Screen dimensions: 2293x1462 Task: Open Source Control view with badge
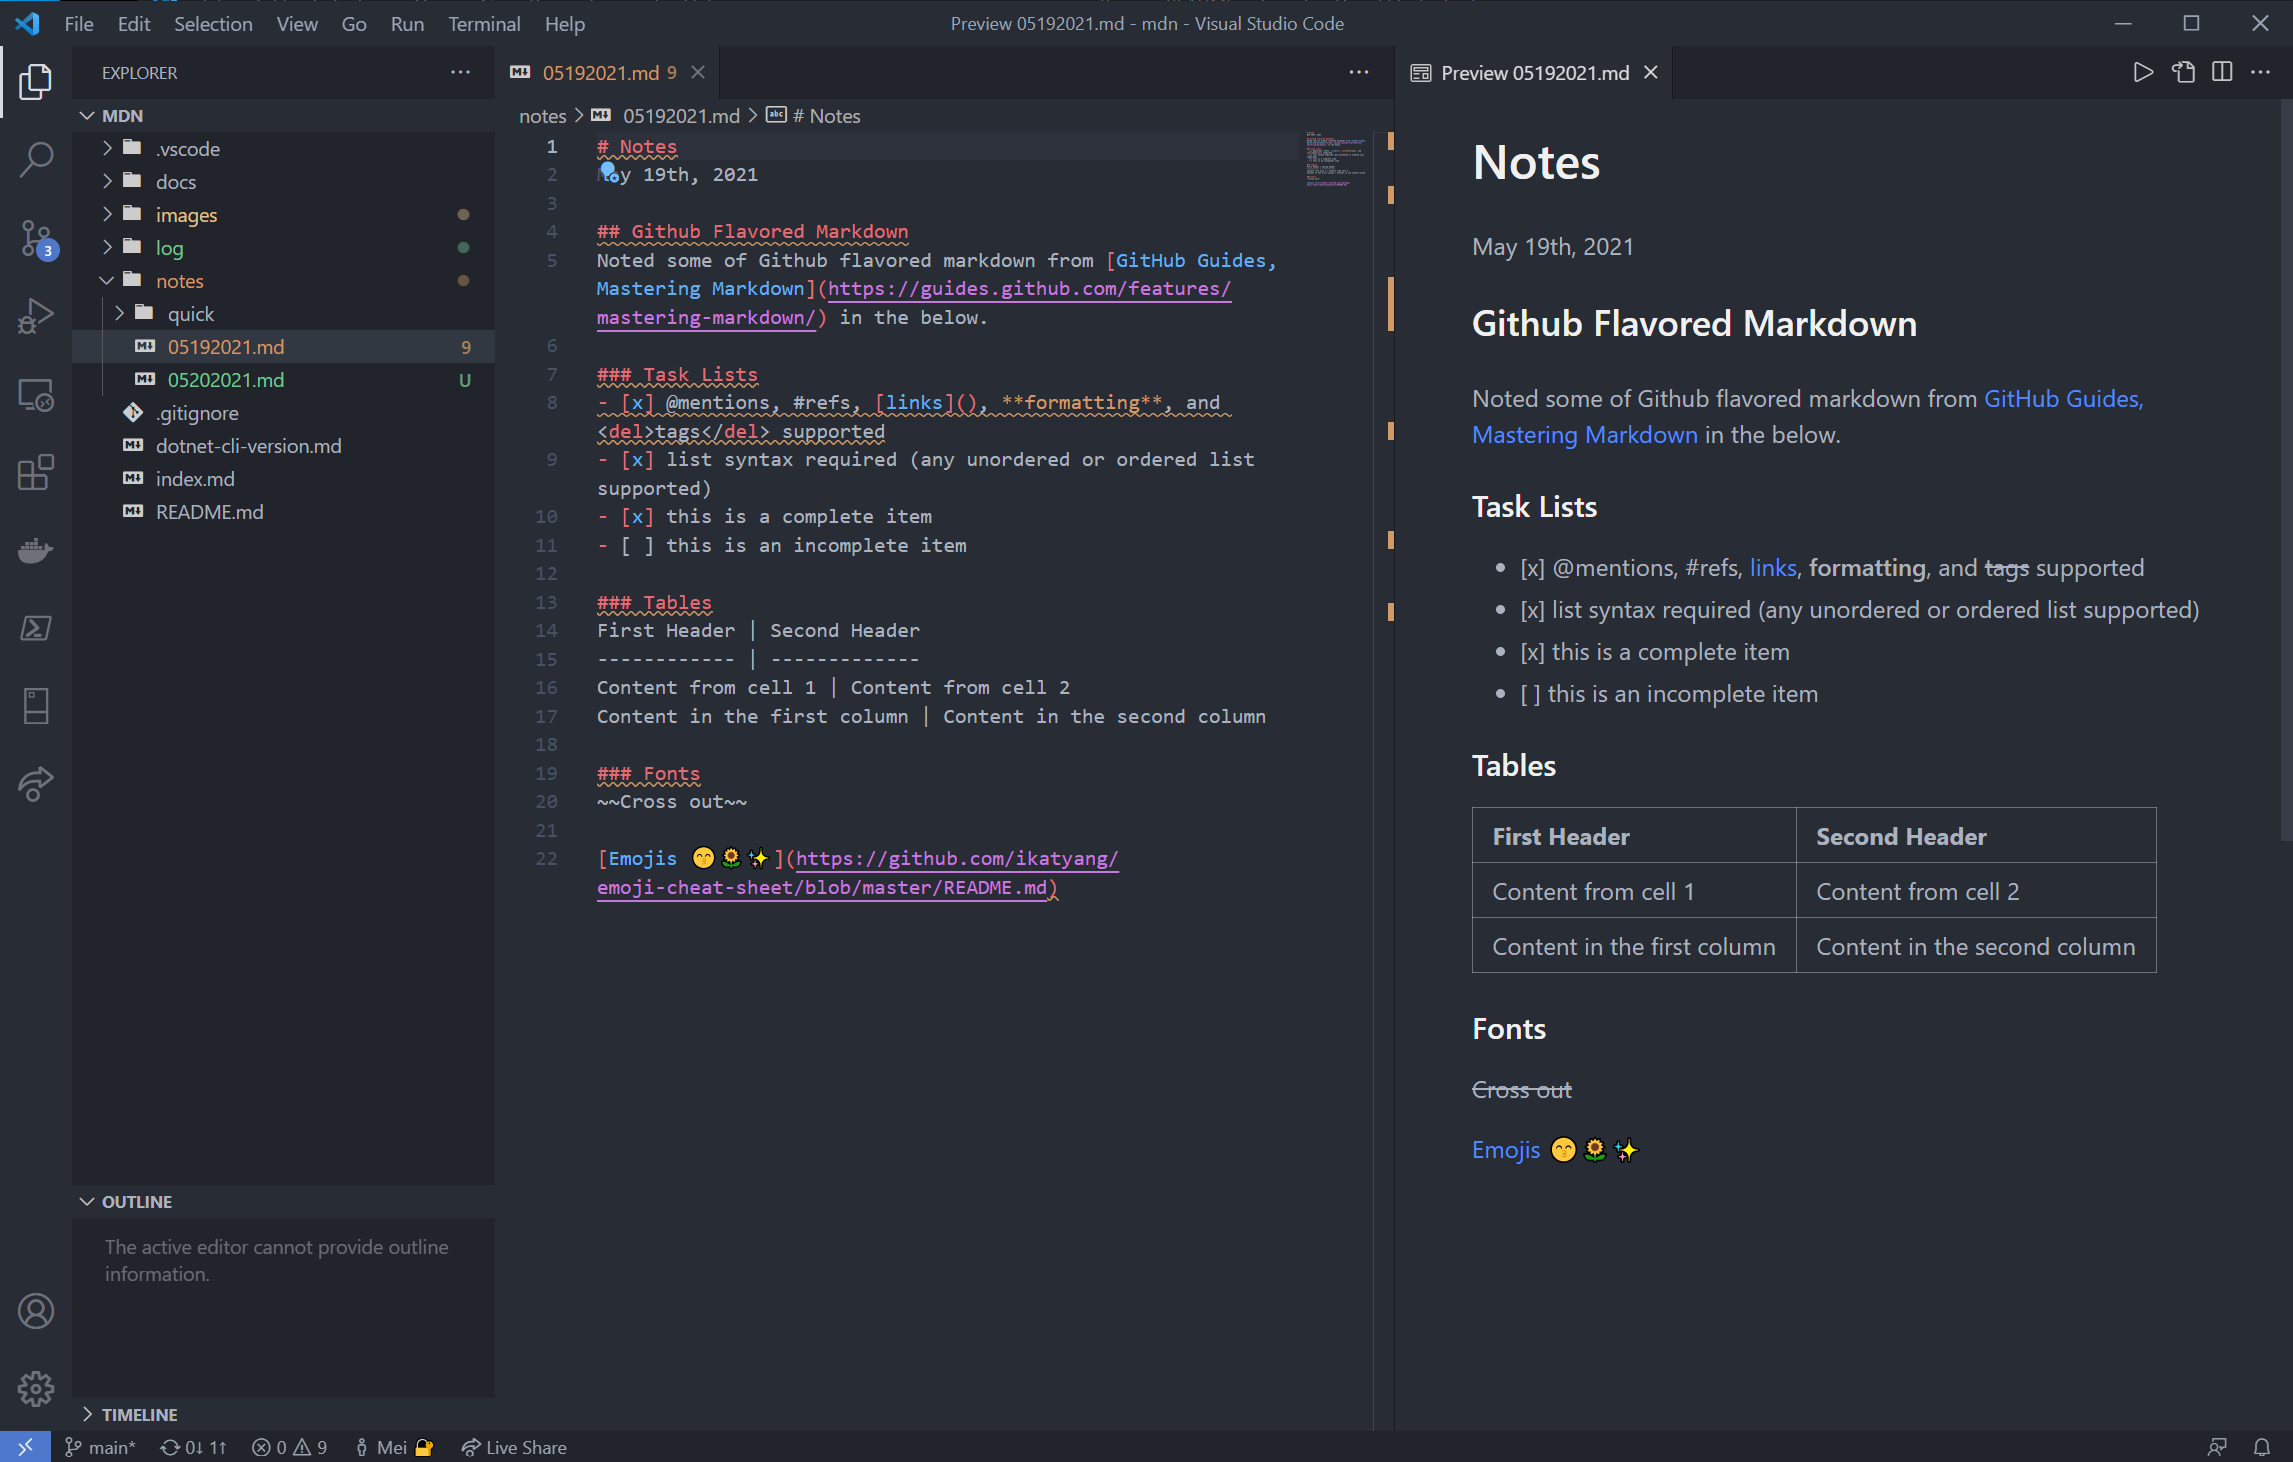pyautogui.click(x=36, y=238)
